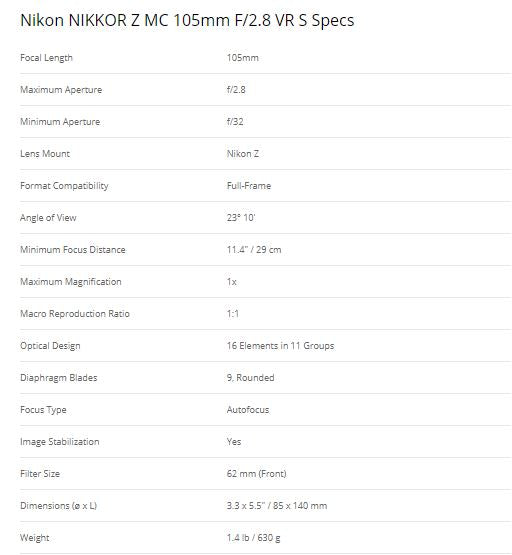Select the Weight 1.4 lb / 630 g value
Image resolution: width=512 pixels, height=555 pixels.
click(x=253, y=538)
